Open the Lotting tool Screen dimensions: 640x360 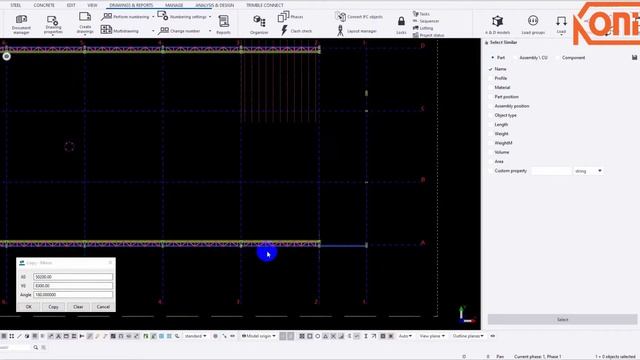[423, 28]
